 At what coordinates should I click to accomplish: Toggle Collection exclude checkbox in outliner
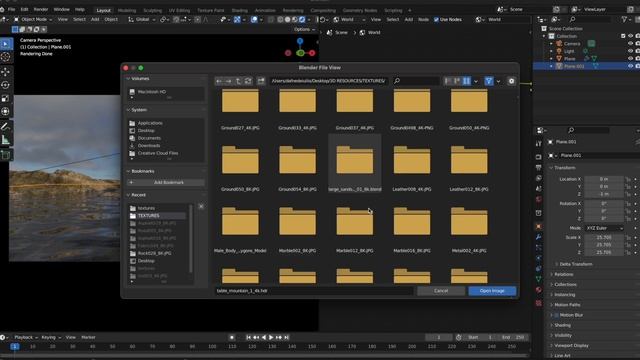click(x=623, y=36)
